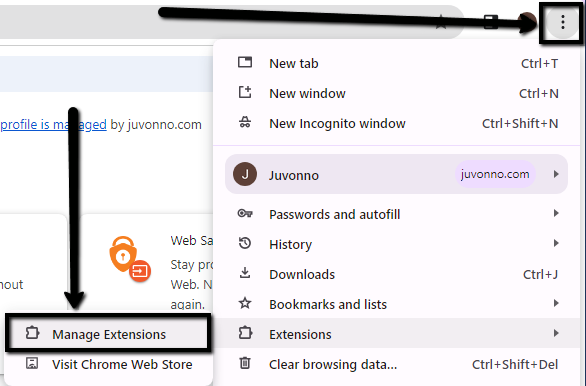Screen dimensions: 586x386
Task: Click the Incognito hat-and-glasses icon
Action: pos(245,122)
